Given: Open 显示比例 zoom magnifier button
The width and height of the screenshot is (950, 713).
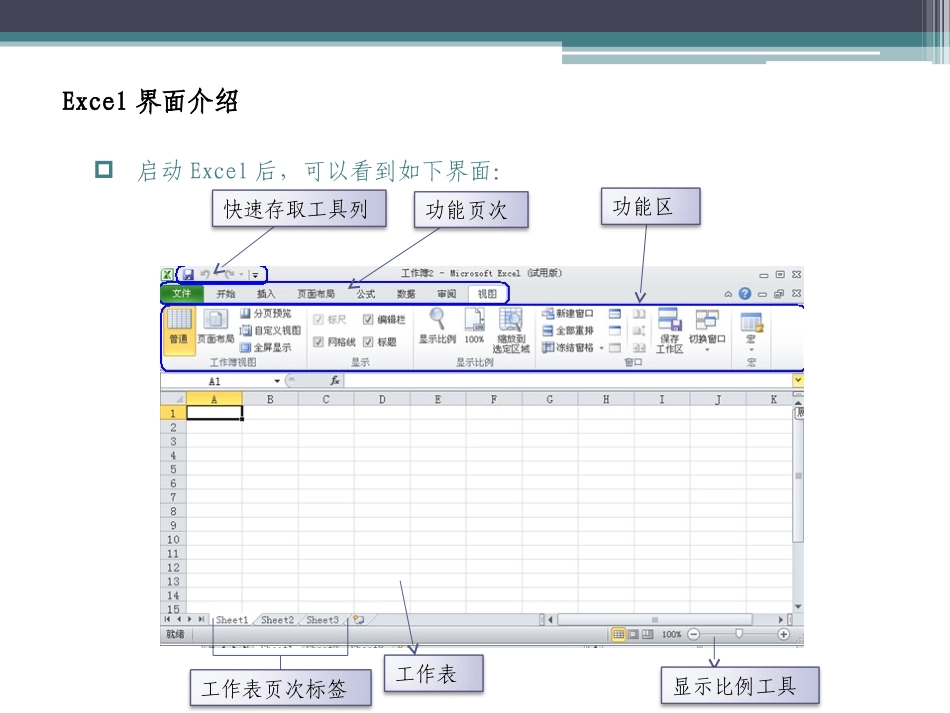Looking at the screenshot, I should (437, 326).
